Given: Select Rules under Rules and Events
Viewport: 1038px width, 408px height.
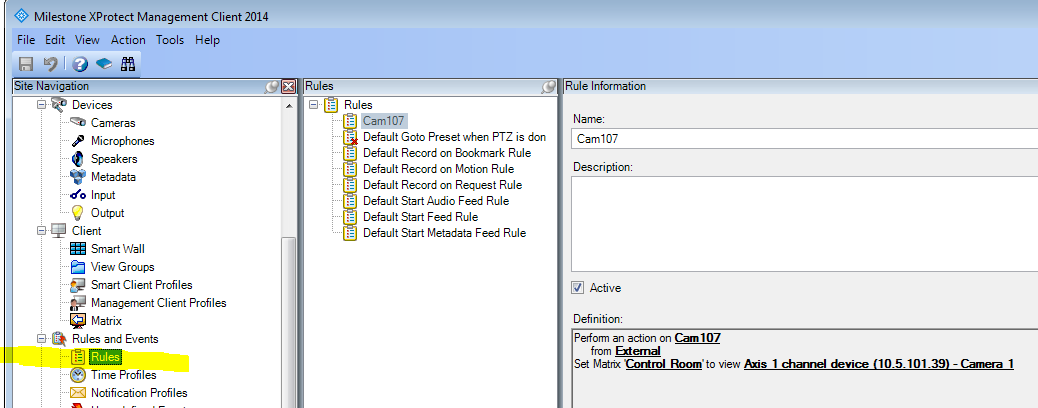Looking at the screenshot, I should 106,357.
